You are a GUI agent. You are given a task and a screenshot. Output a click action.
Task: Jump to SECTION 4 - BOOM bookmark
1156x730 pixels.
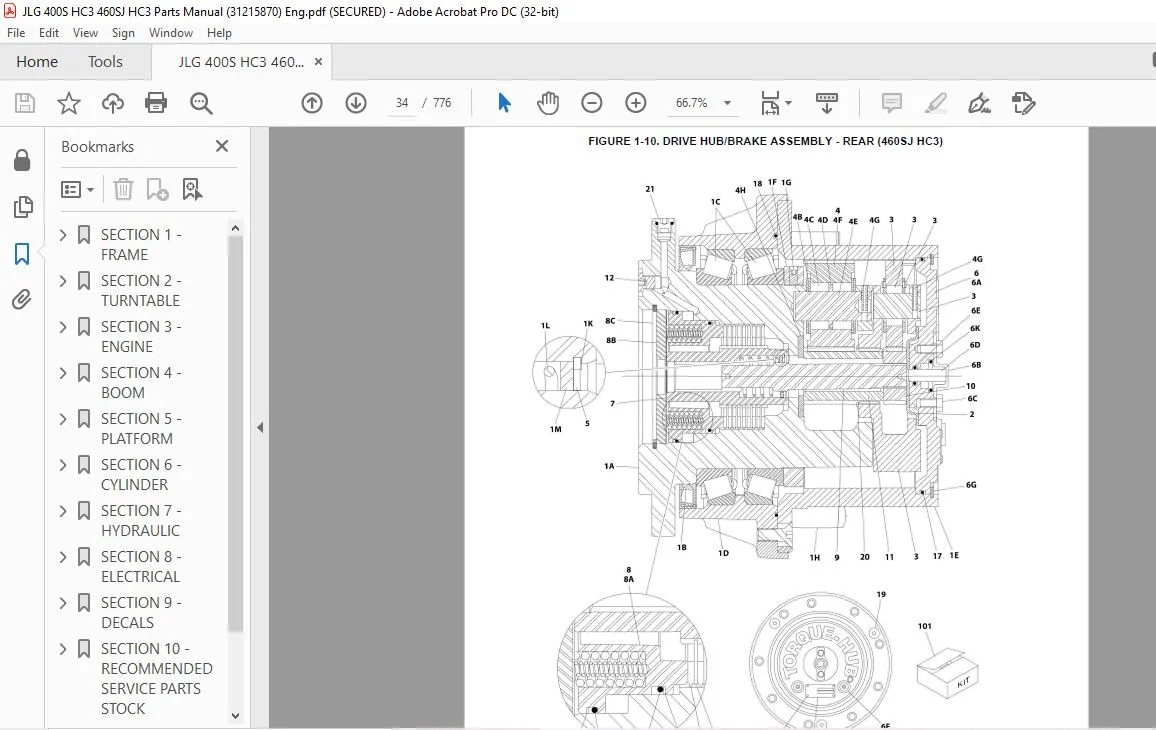click(141, 383)
